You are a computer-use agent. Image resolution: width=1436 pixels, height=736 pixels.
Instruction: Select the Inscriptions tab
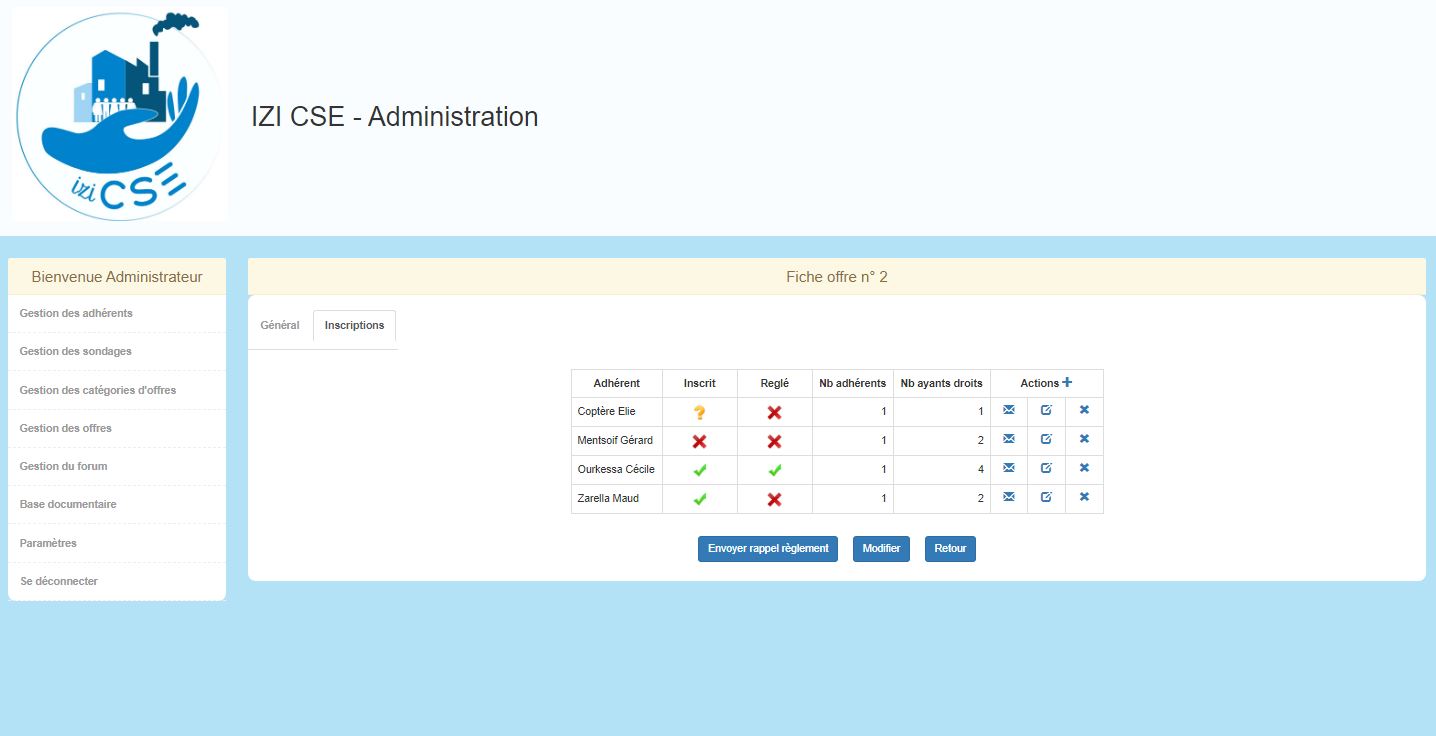354,326
